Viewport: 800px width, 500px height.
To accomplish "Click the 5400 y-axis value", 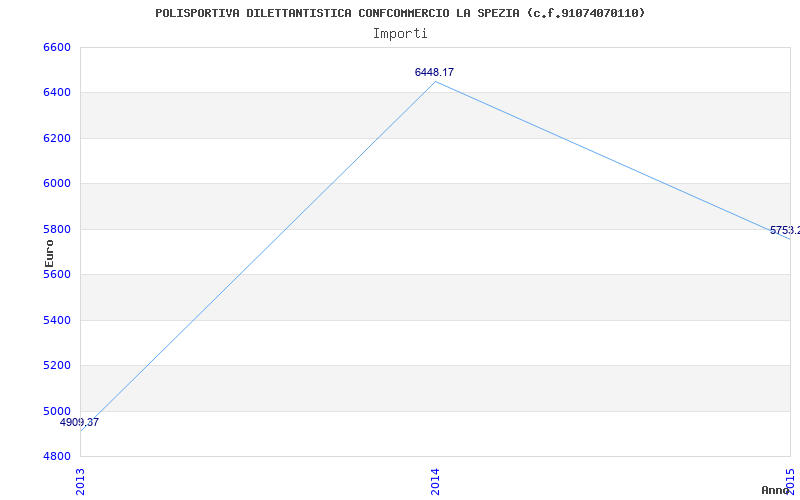I will pyautogui.click(x=56, y=320).
